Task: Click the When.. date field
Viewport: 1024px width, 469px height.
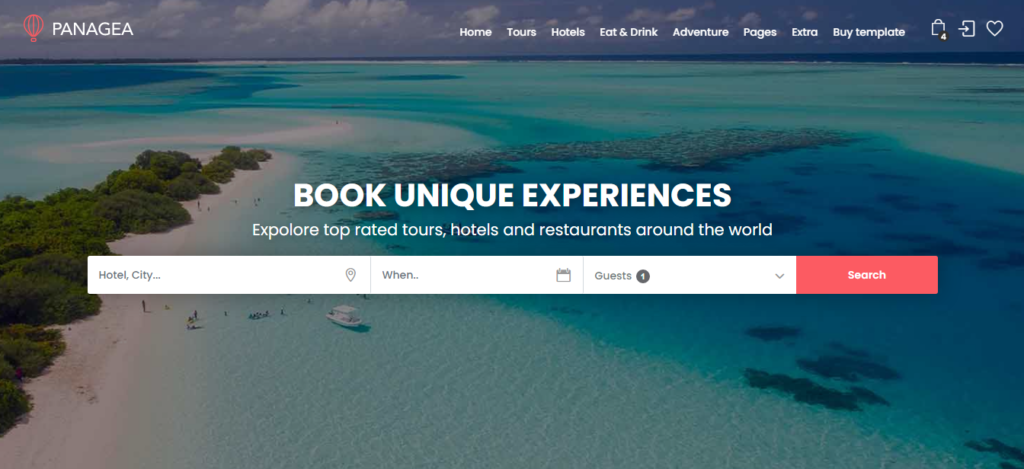Action: [x=477, y=275]
